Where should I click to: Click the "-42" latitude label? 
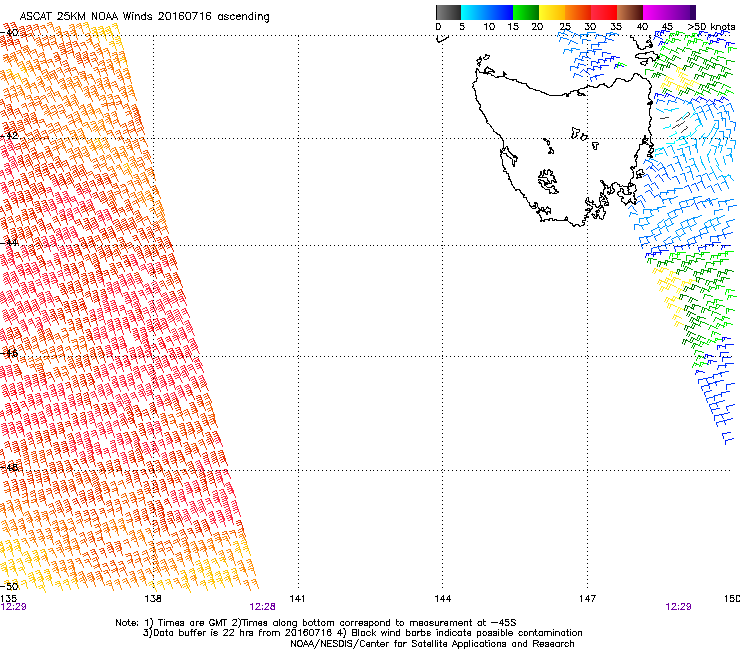(9, 135)
